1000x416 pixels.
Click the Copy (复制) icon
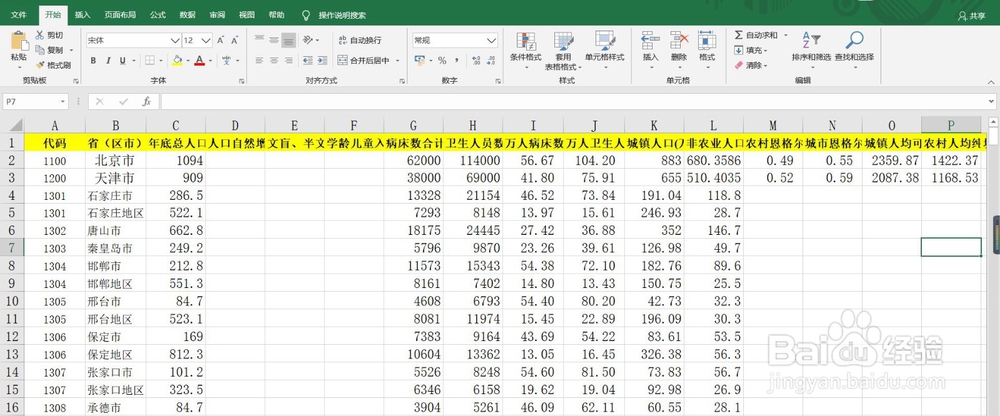tap(40, 50)
